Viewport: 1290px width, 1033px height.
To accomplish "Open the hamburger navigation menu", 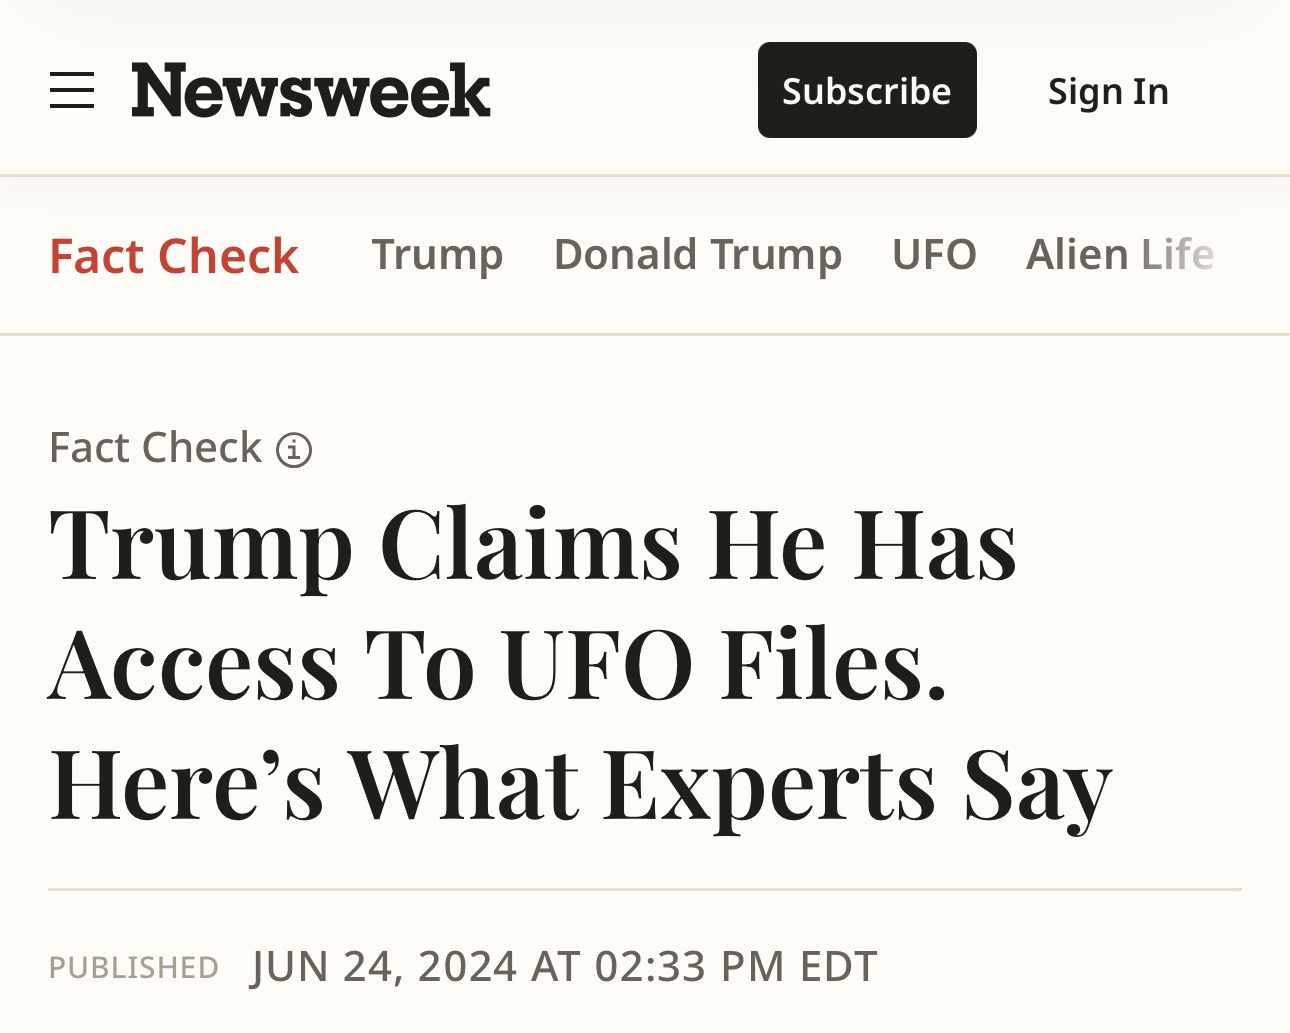I will (x=72, y=90).
